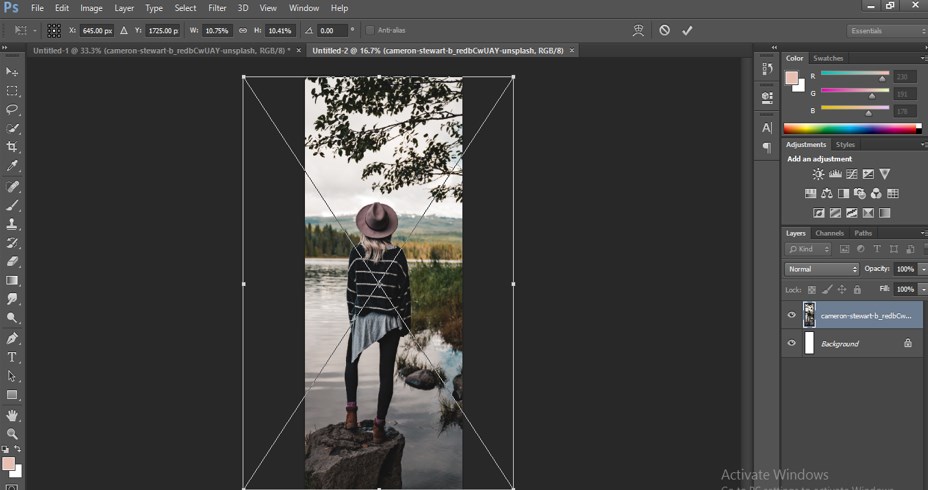Expand the collapsed panel dock arrows
Screen dimensions: 928x490
pos(774,47)
